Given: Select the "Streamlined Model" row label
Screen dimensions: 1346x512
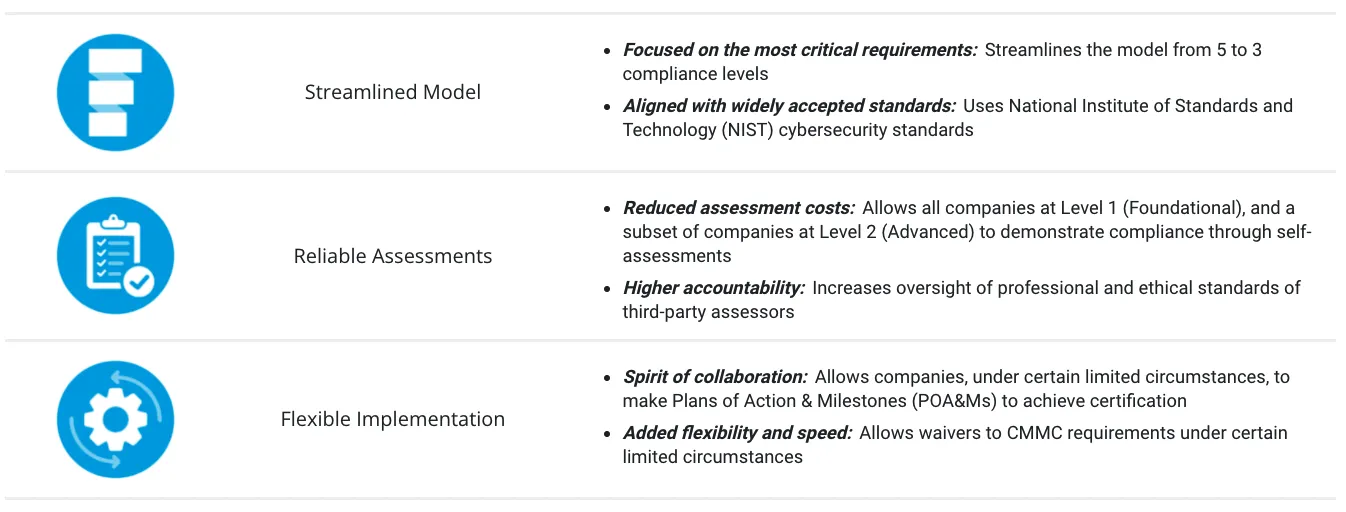Looking at the screenshot, I should [393, 92].
